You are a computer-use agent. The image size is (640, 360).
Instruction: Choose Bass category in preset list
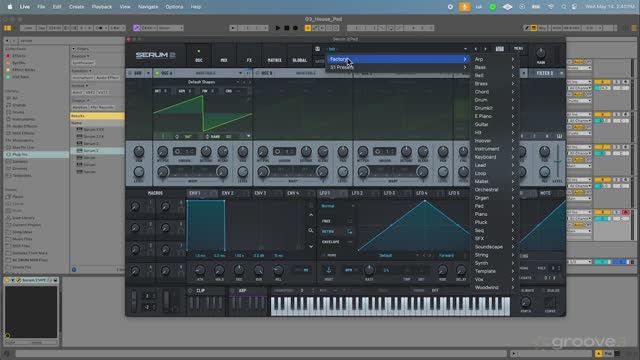493,67
